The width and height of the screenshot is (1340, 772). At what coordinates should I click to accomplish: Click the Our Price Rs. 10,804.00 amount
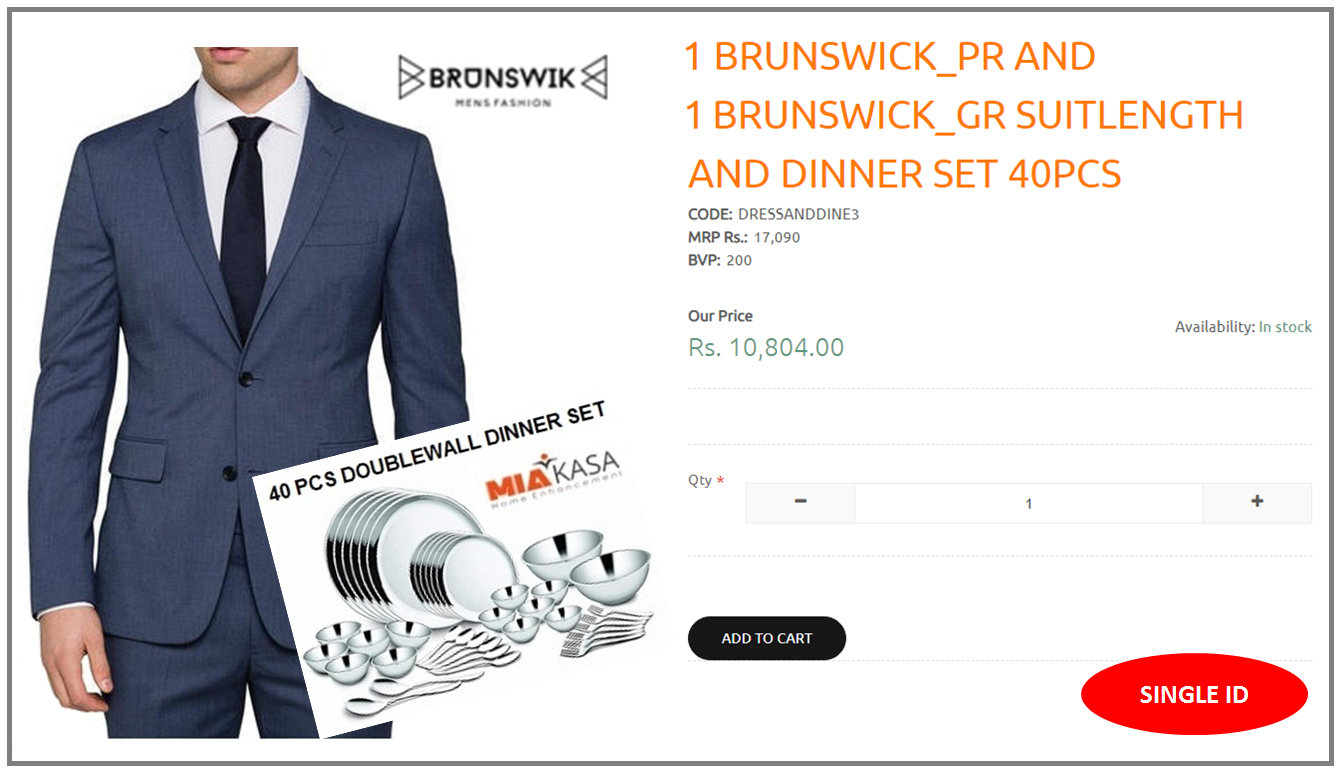[x=766, y=348]
